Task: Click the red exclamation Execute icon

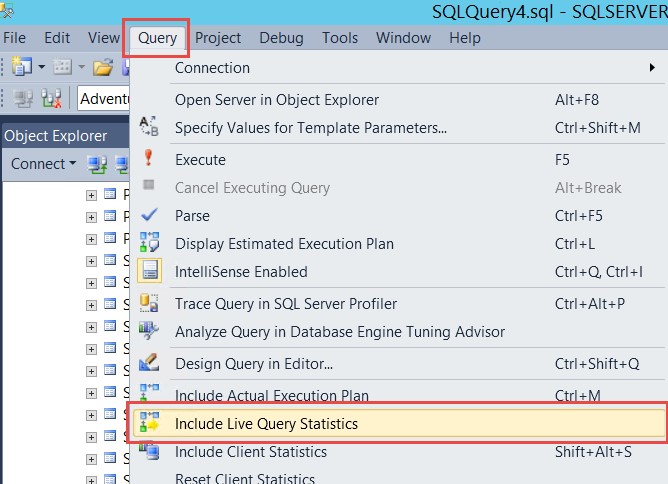Action: (x=148, y=157)
